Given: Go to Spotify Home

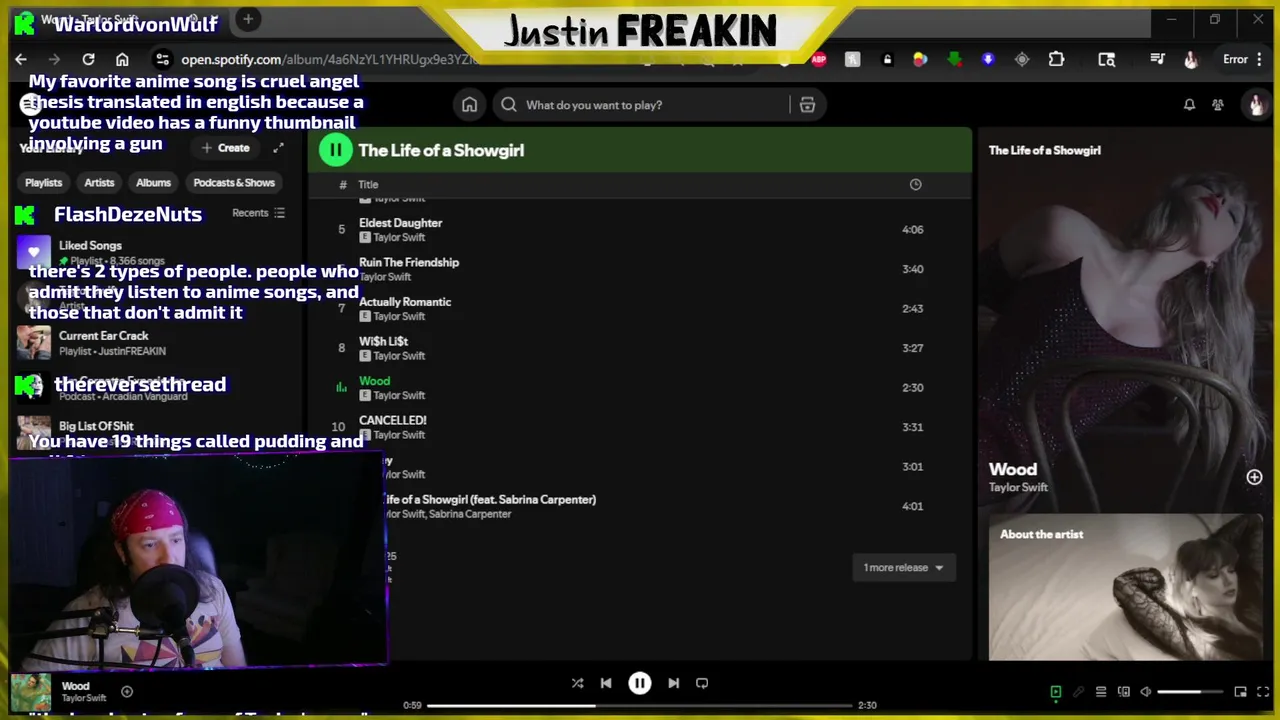Looking at the screenshot, I should [469, 105].
